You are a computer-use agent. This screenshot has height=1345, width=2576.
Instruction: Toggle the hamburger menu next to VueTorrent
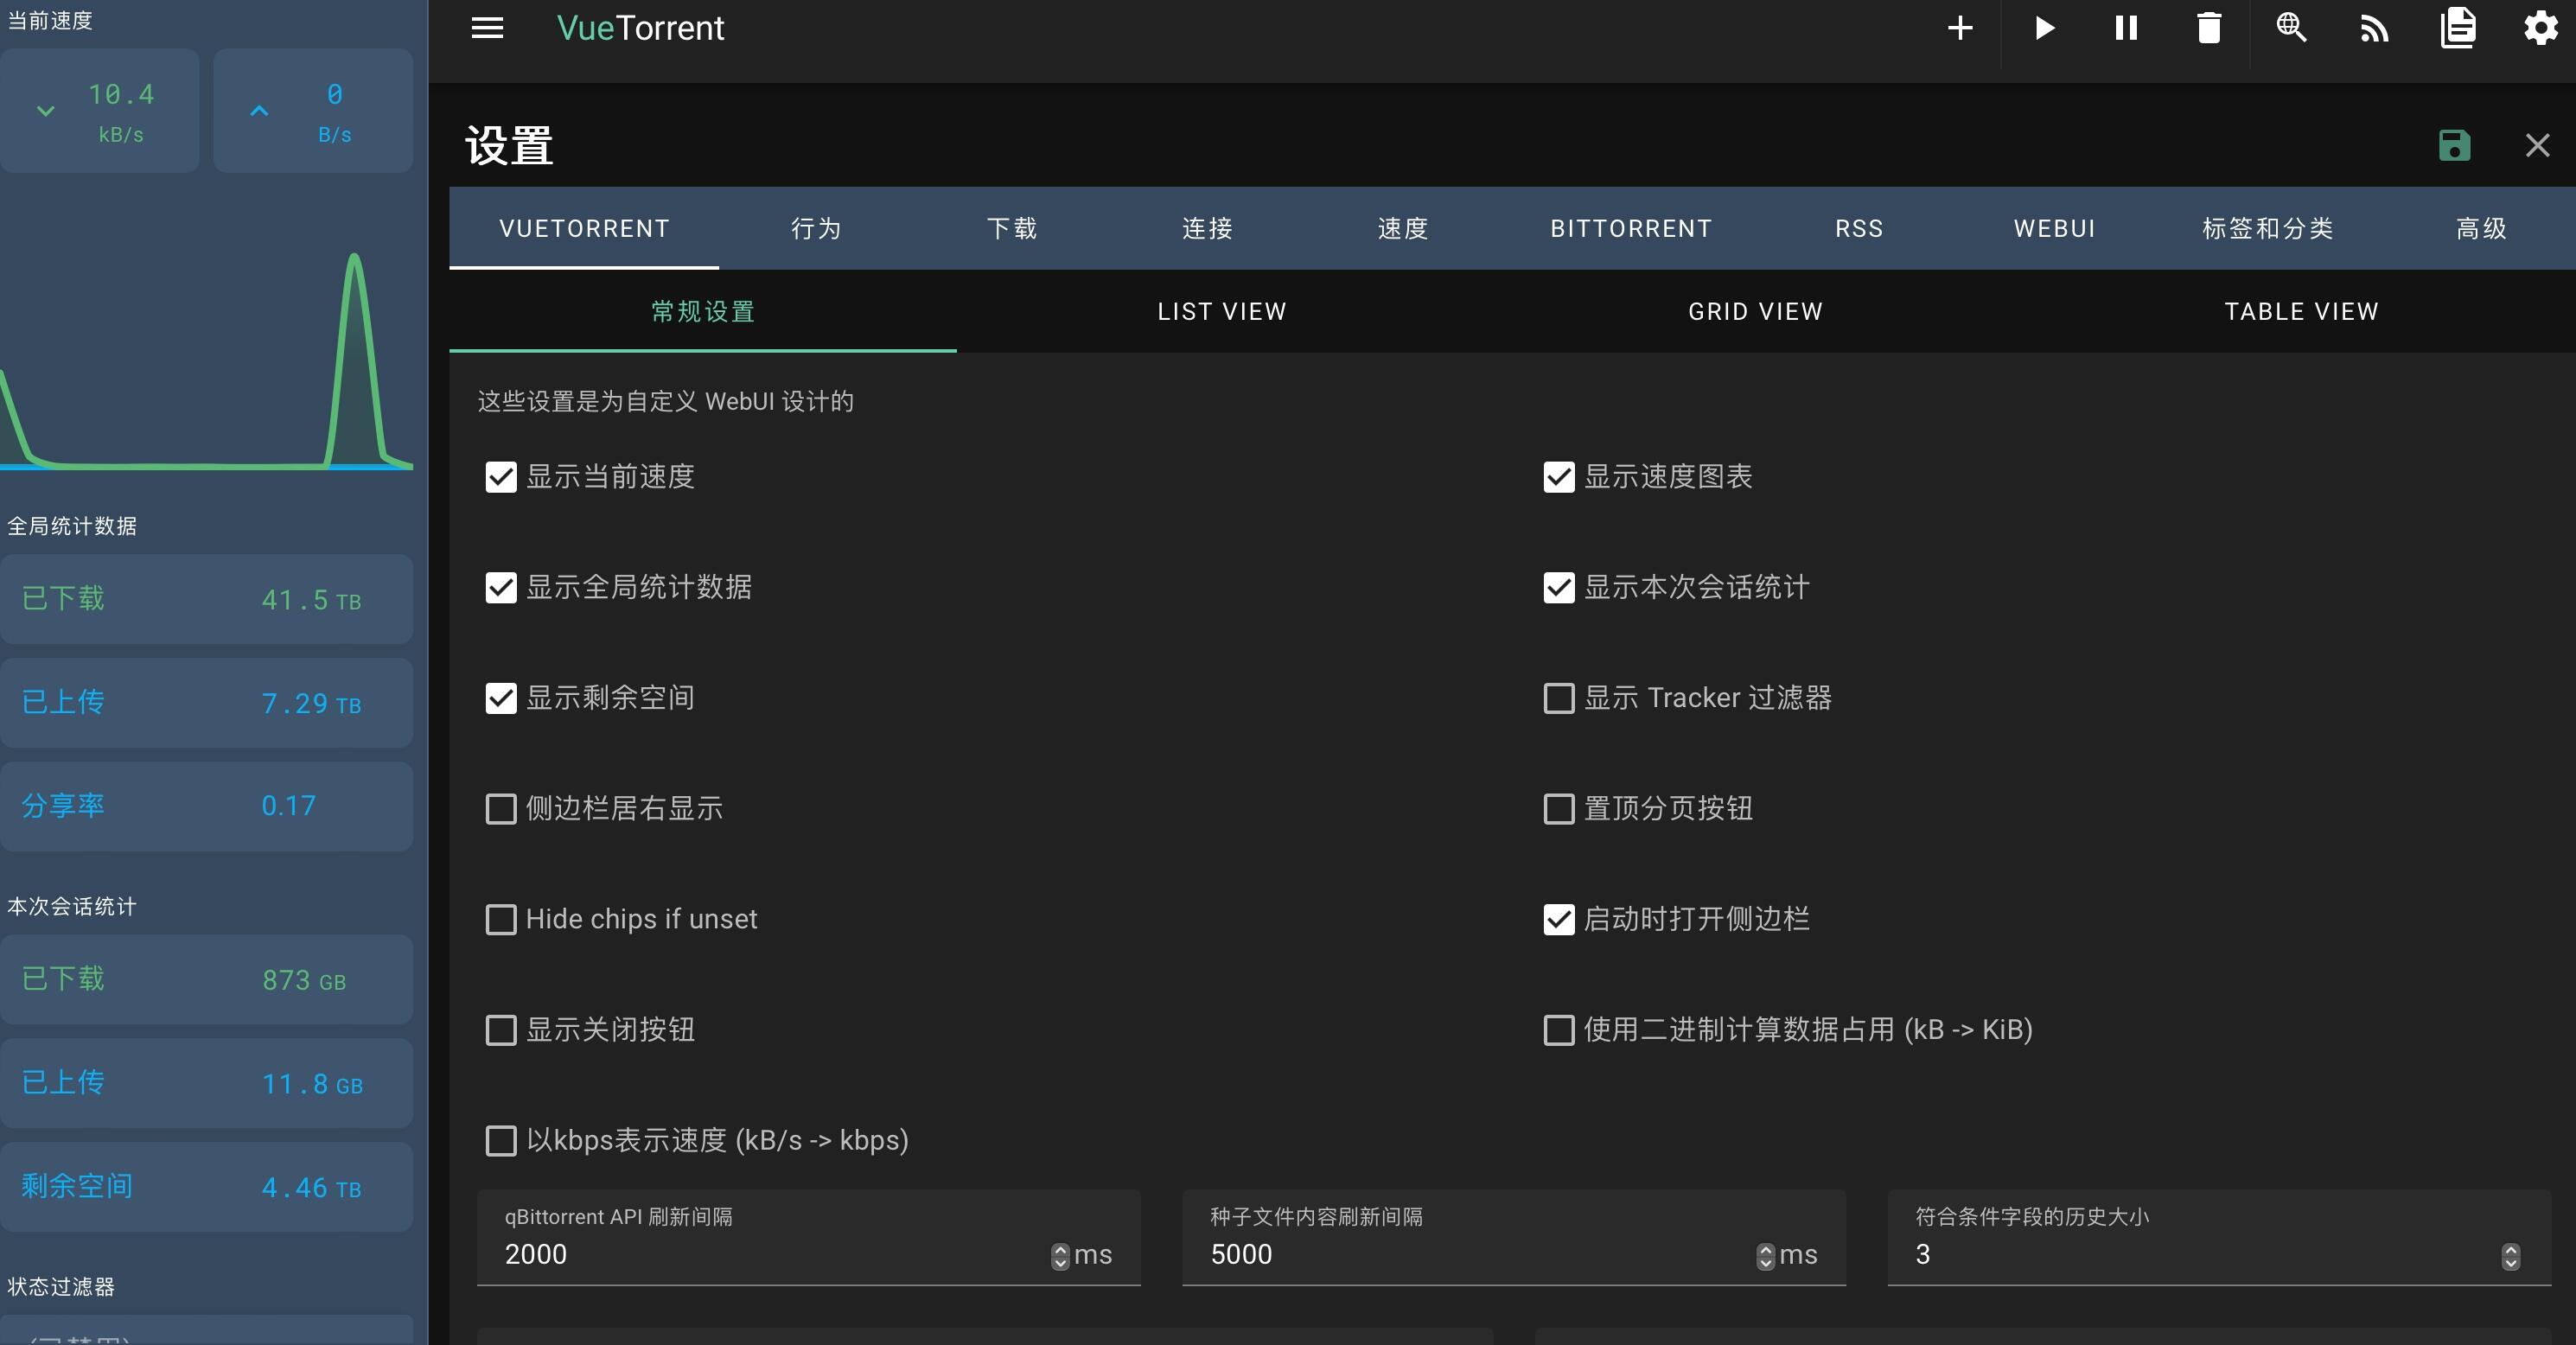487,28
